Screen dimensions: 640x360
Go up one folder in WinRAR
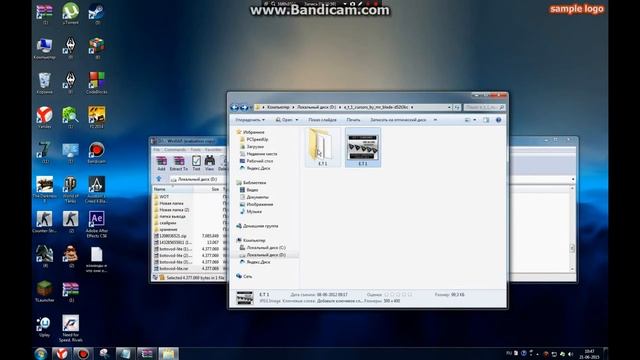click(159, 179)
